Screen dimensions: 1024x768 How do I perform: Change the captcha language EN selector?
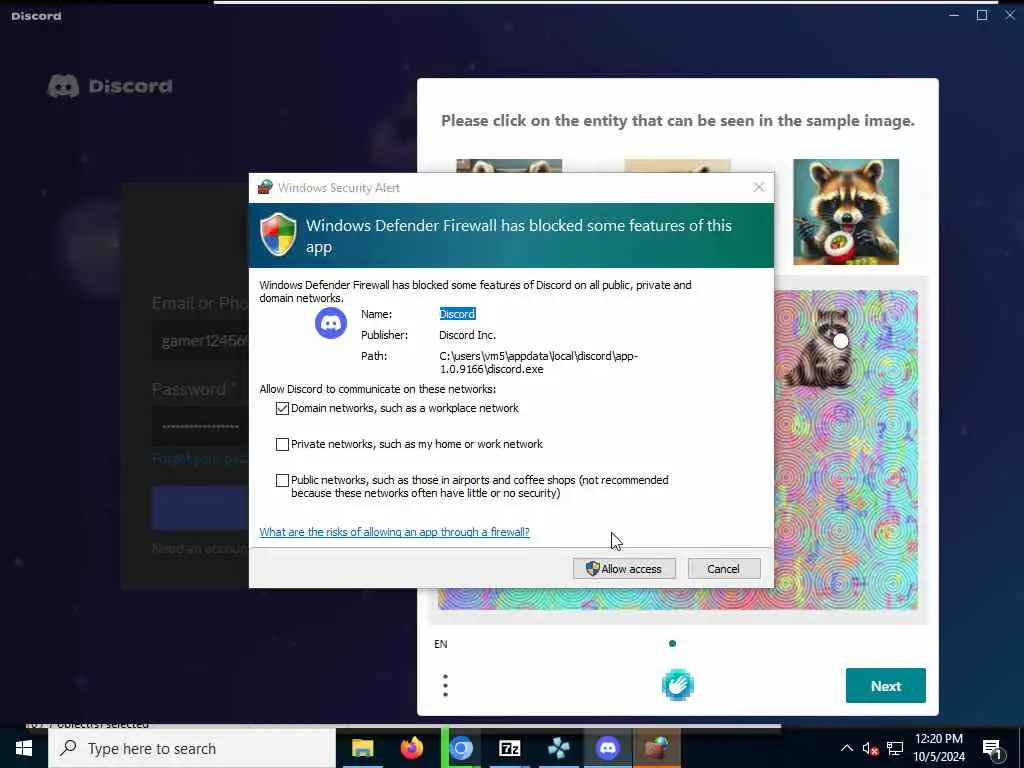tap(441, 644)
